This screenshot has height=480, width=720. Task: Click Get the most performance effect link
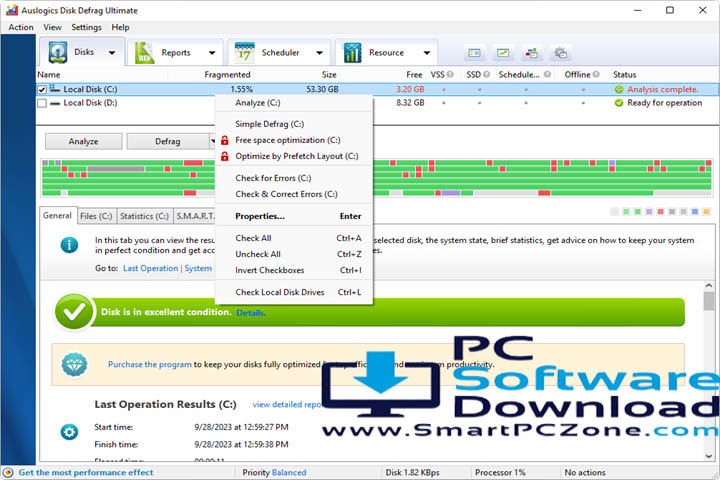pos(86,473)
